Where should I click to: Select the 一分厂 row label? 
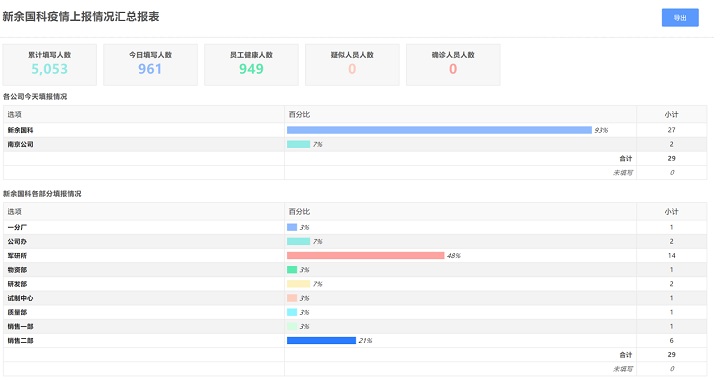coord(17,227)
